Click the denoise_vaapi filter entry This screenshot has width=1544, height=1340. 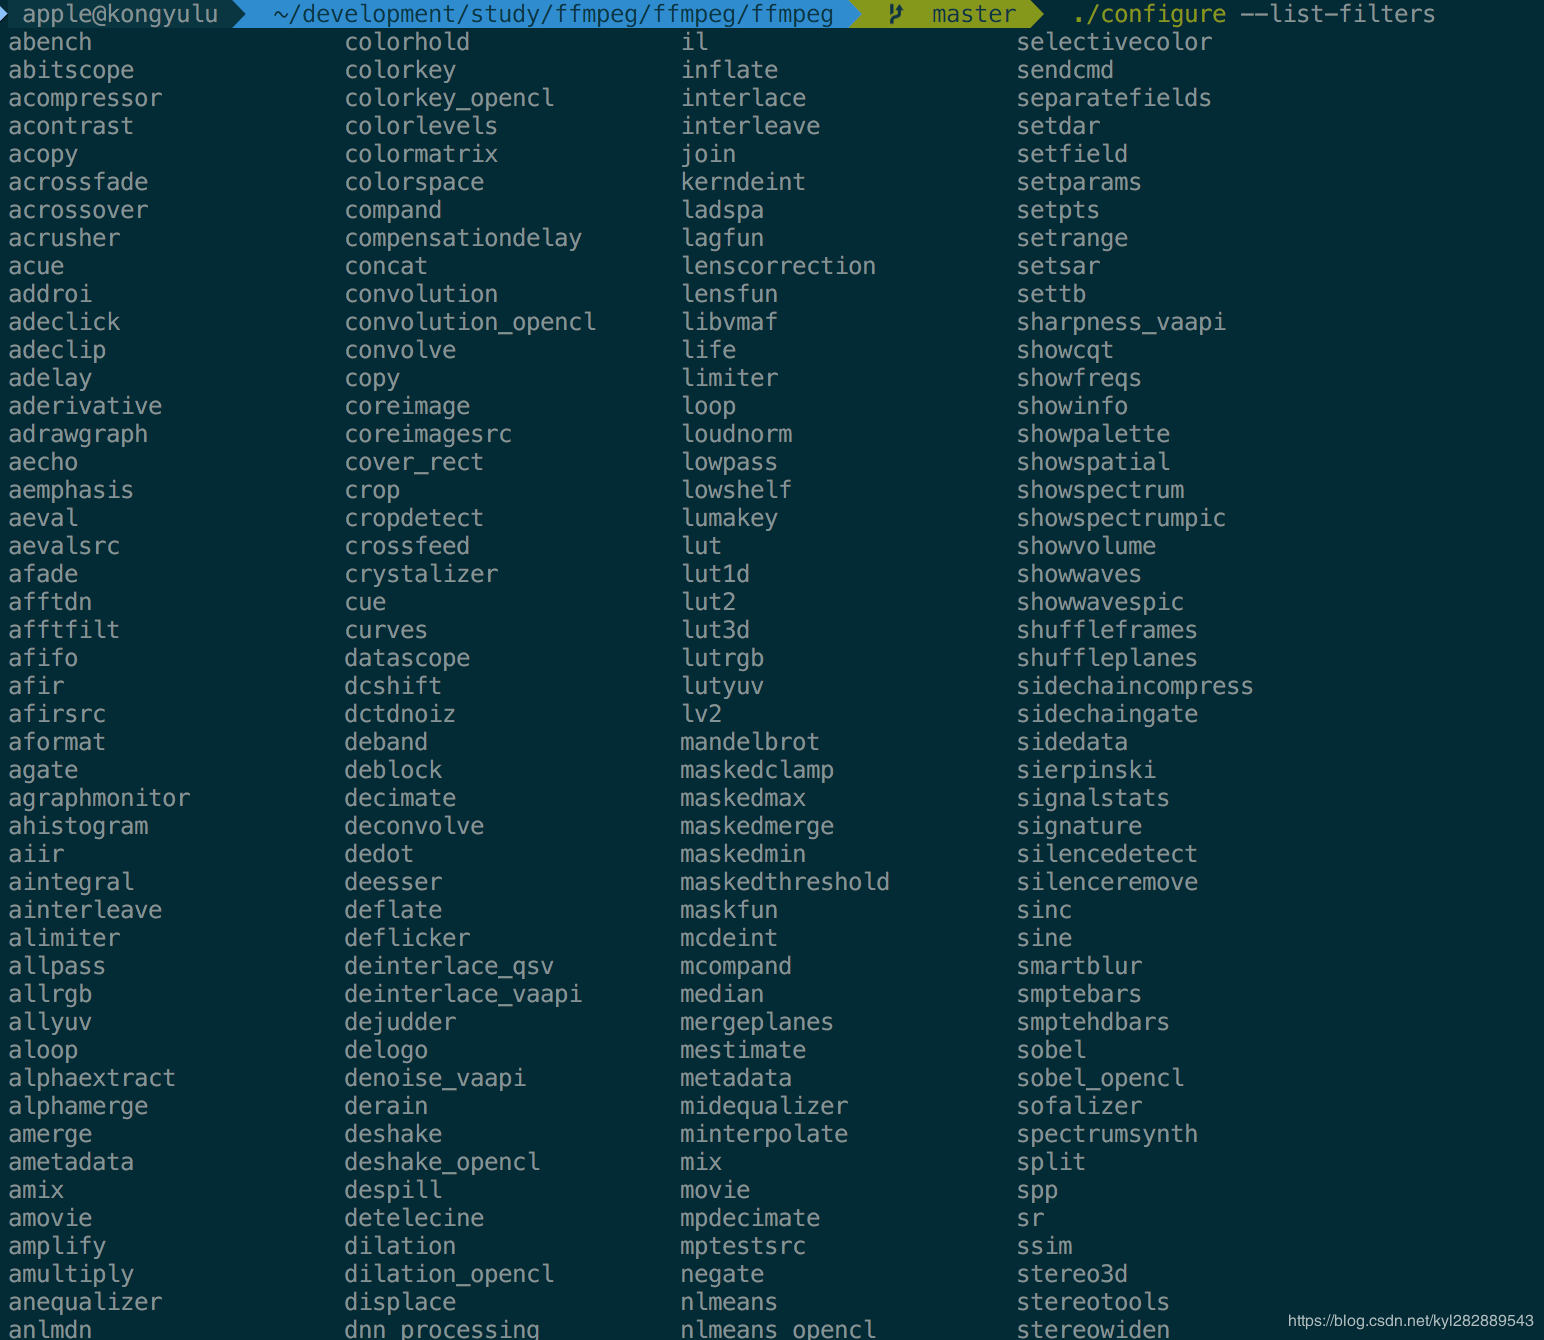click(x=435, y=1078)
